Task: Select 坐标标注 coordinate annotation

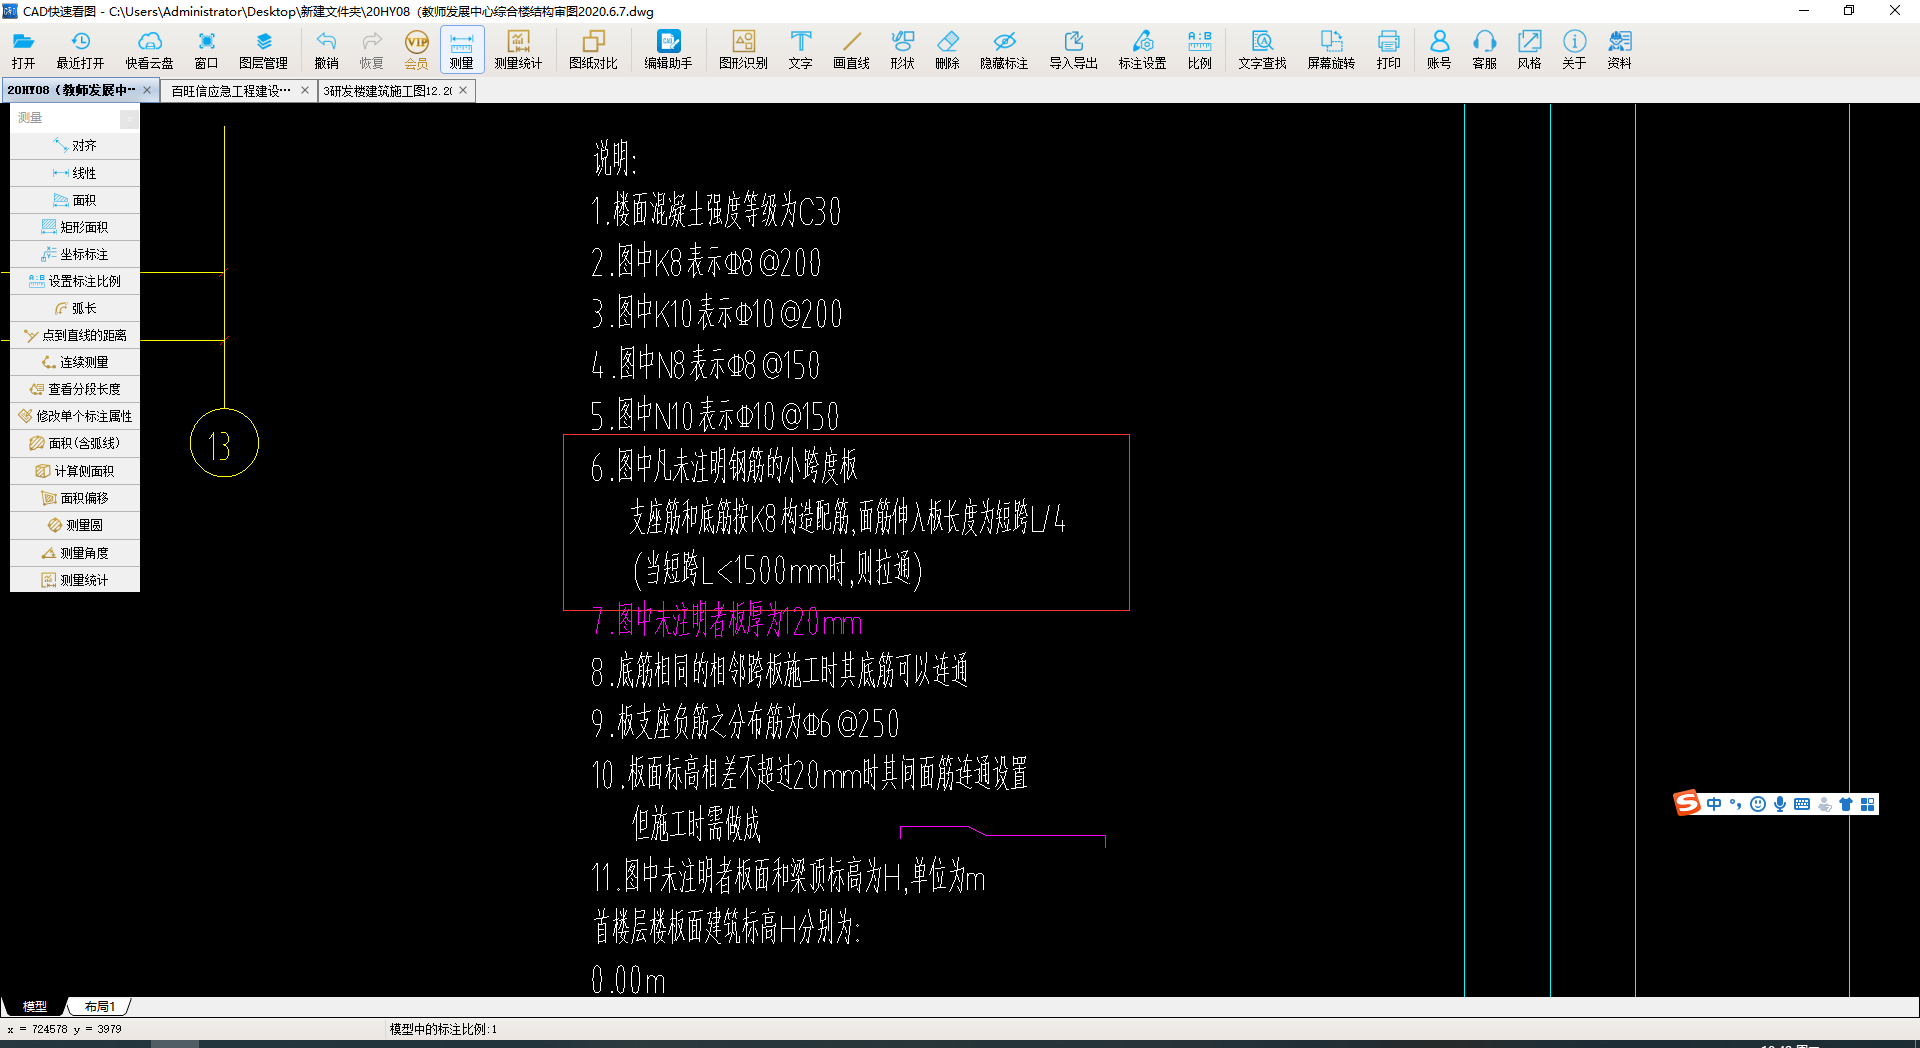Action: click(75, 254)
